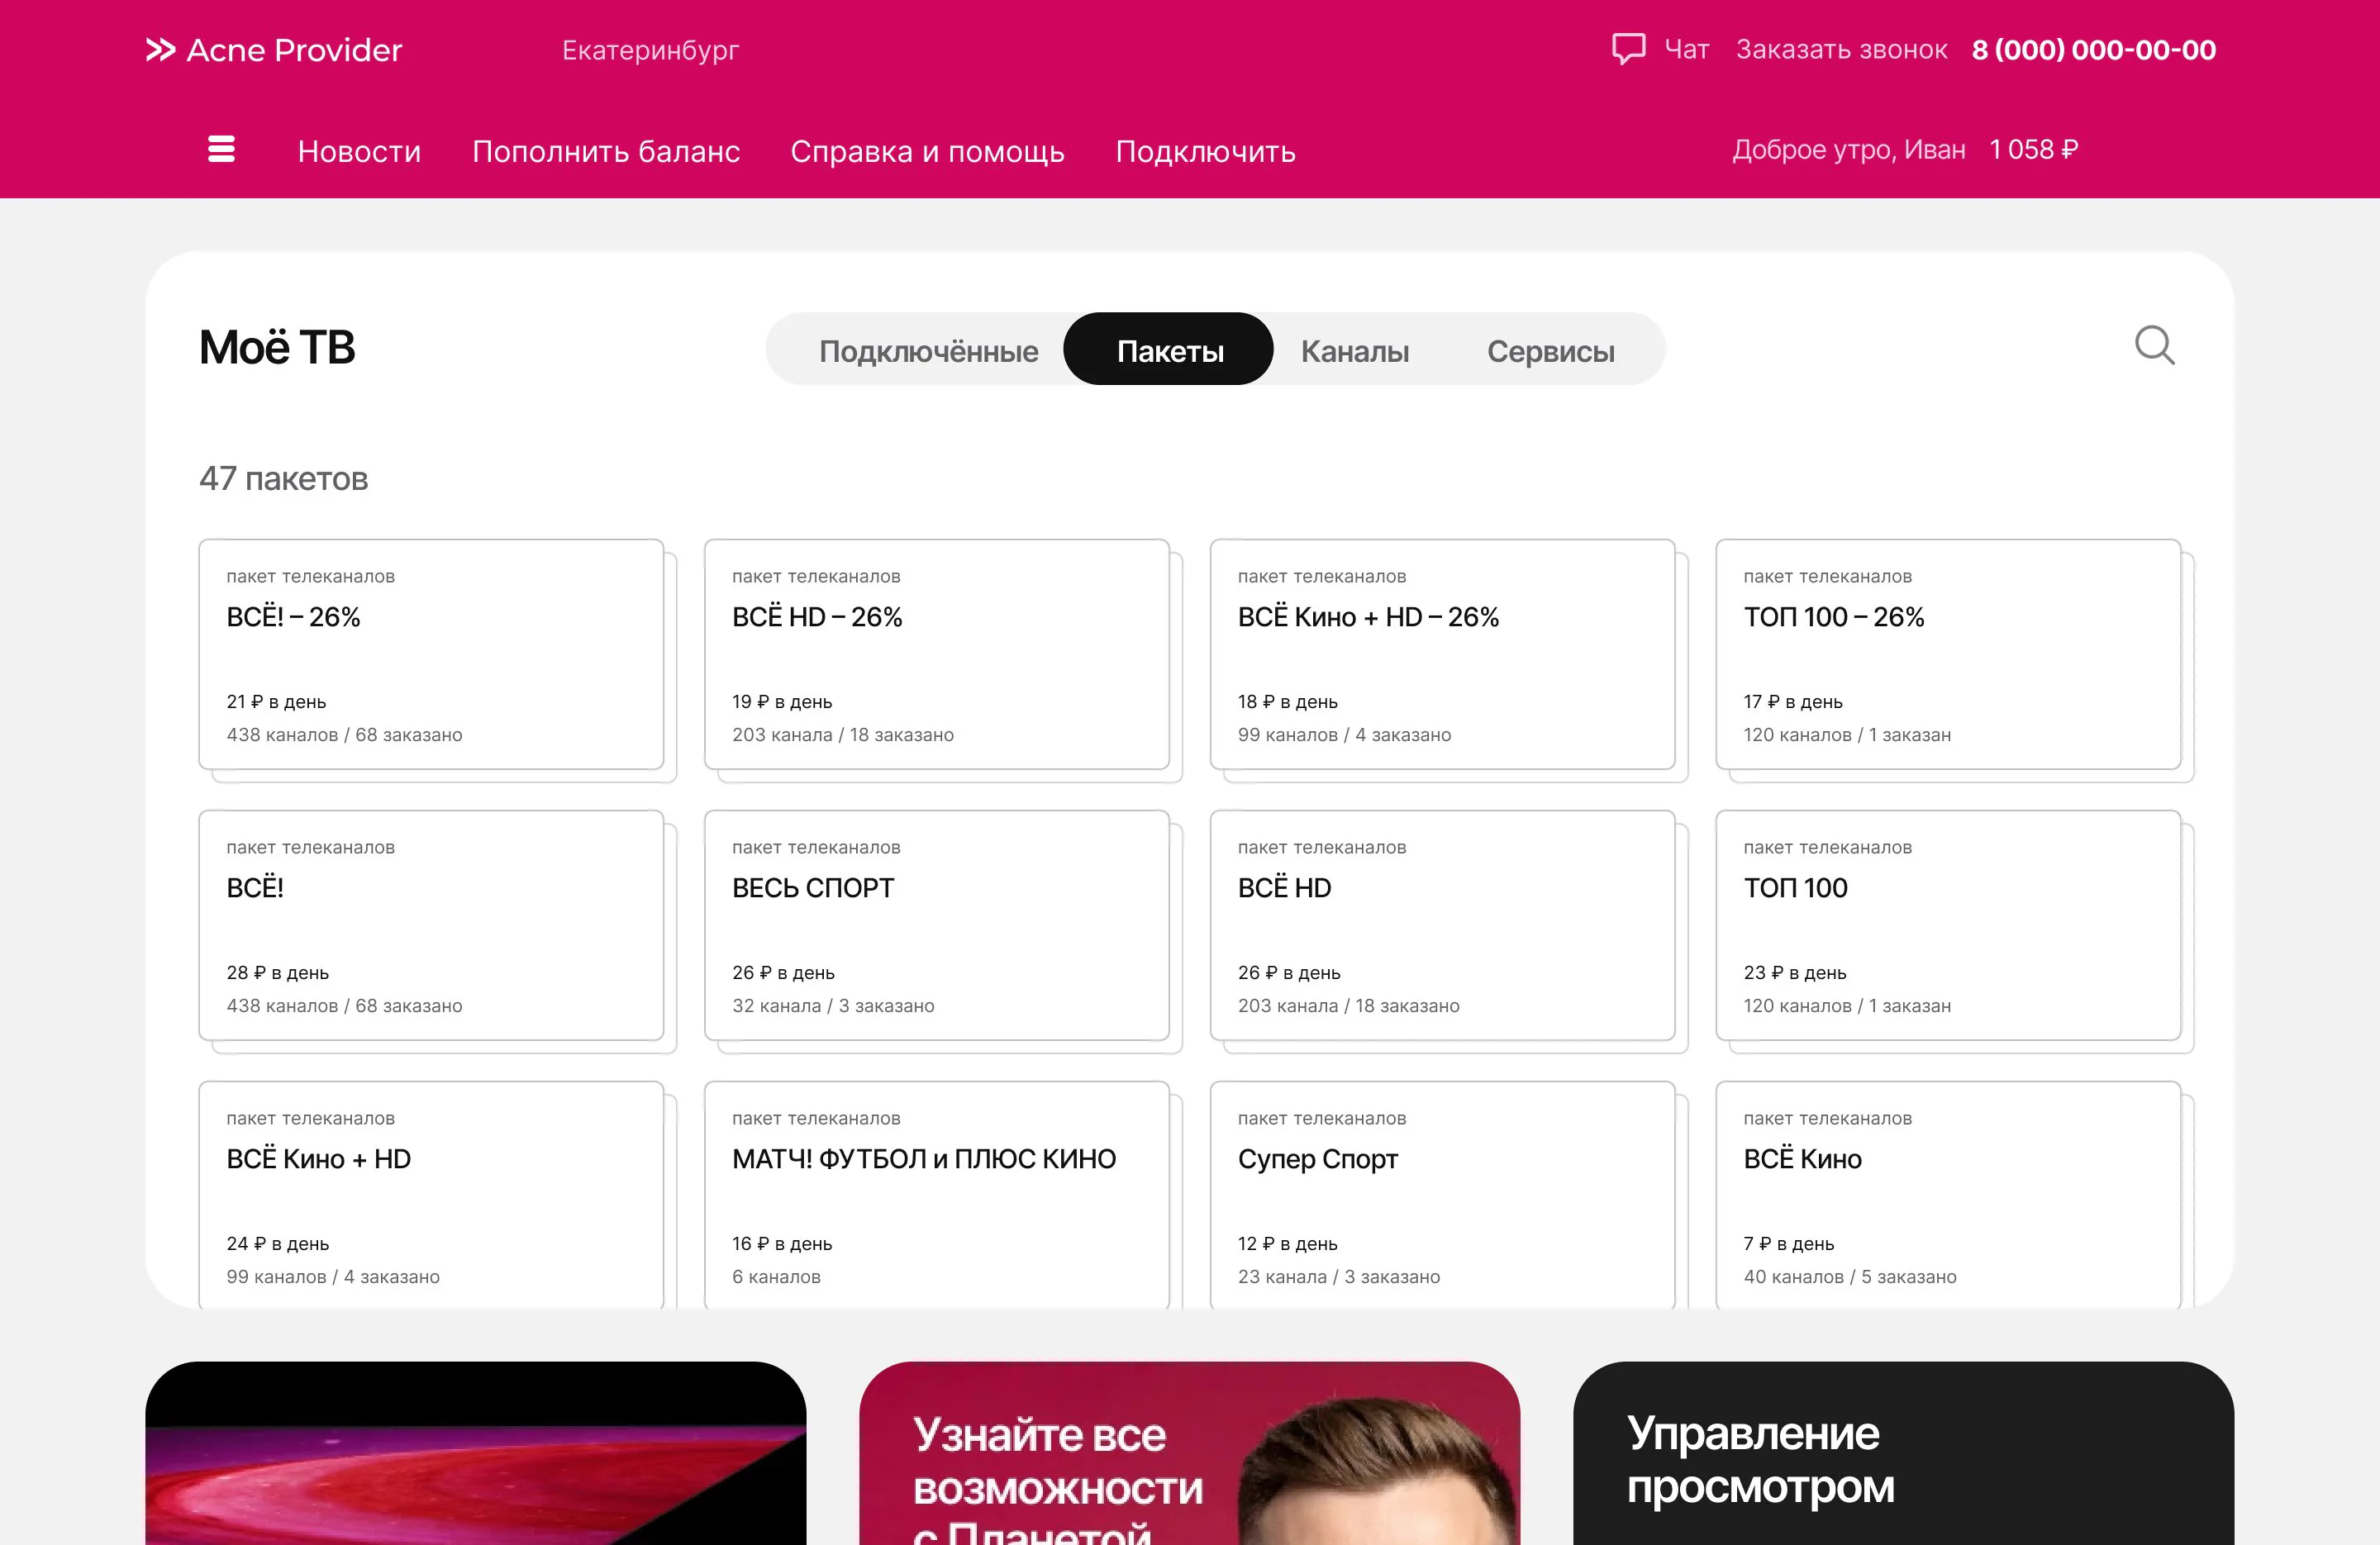
Task: Open the Управление просмотром banner
Action: click(1903, 1453)
